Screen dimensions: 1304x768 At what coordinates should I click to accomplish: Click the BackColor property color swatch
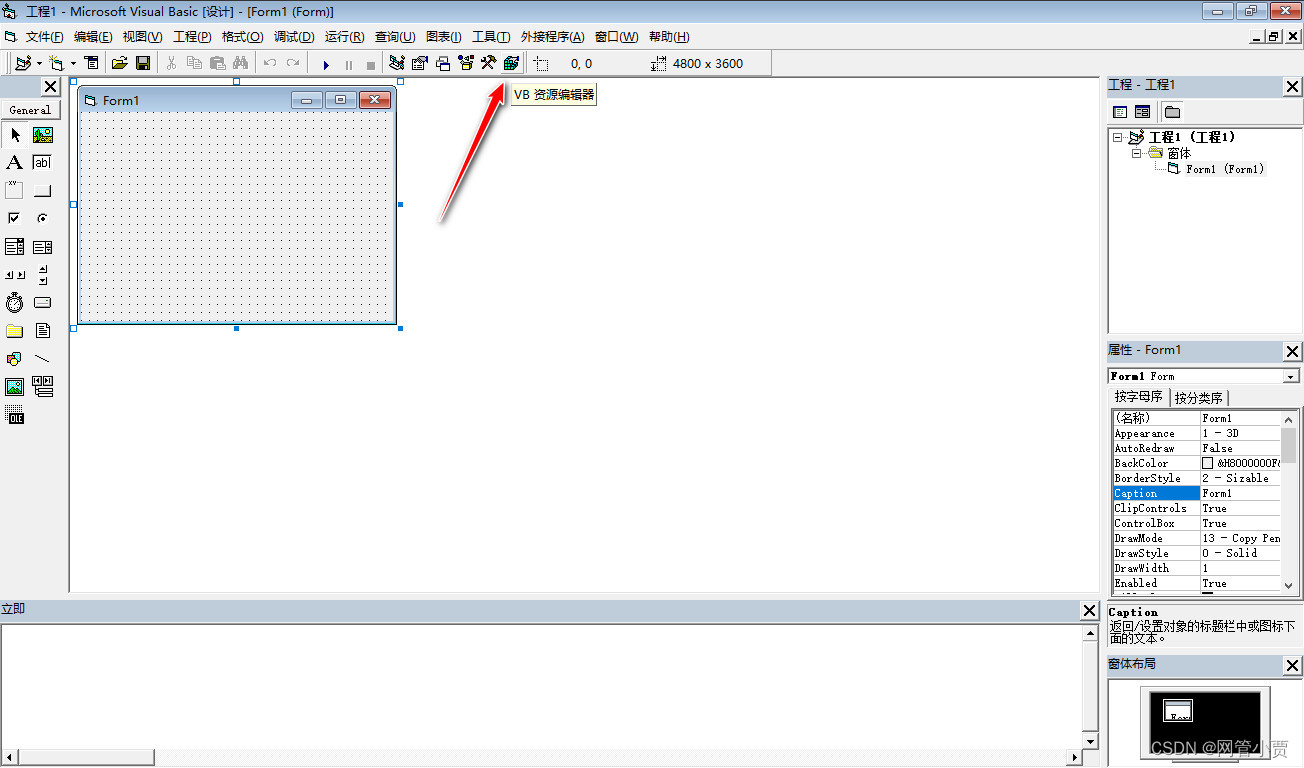click(x=1208, y=463)
